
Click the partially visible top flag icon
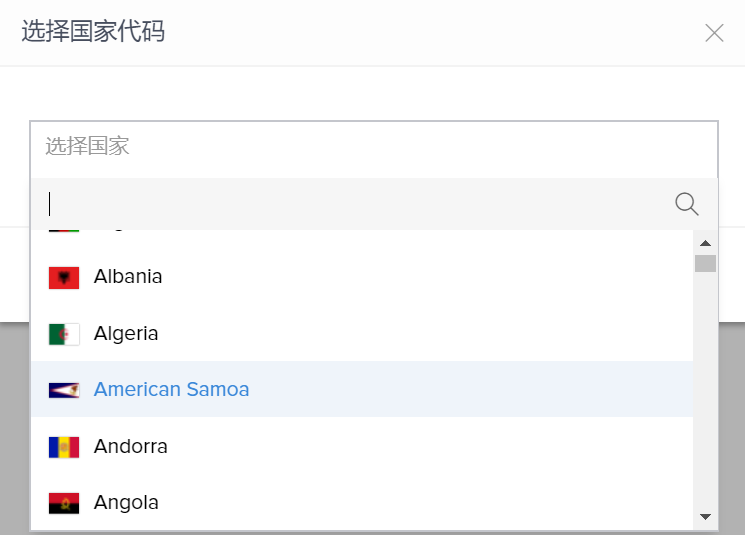63,232
